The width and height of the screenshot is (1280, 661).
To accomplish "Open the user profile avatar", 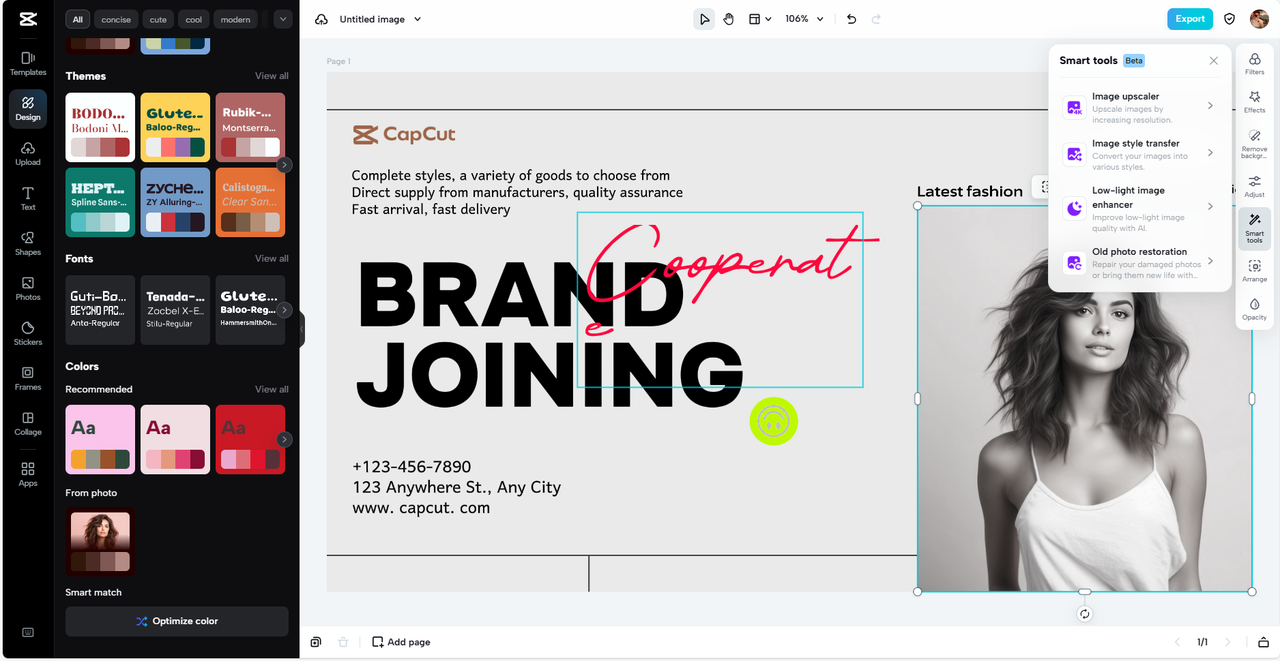I will point(1259,19).
